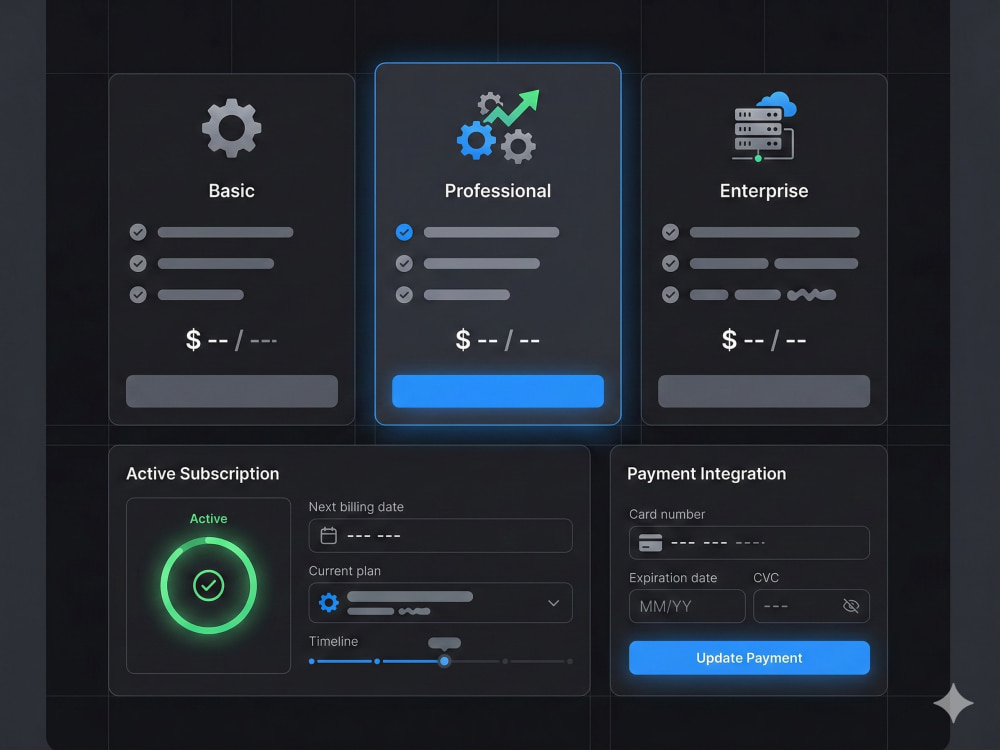Focus the Next billing date field

[x=441, y=536]
